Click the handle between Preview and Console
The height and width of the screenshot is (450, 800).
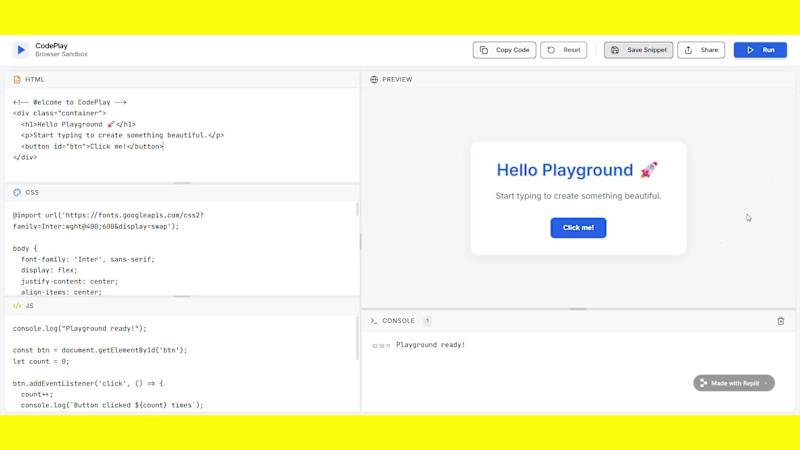pos(578,309)
